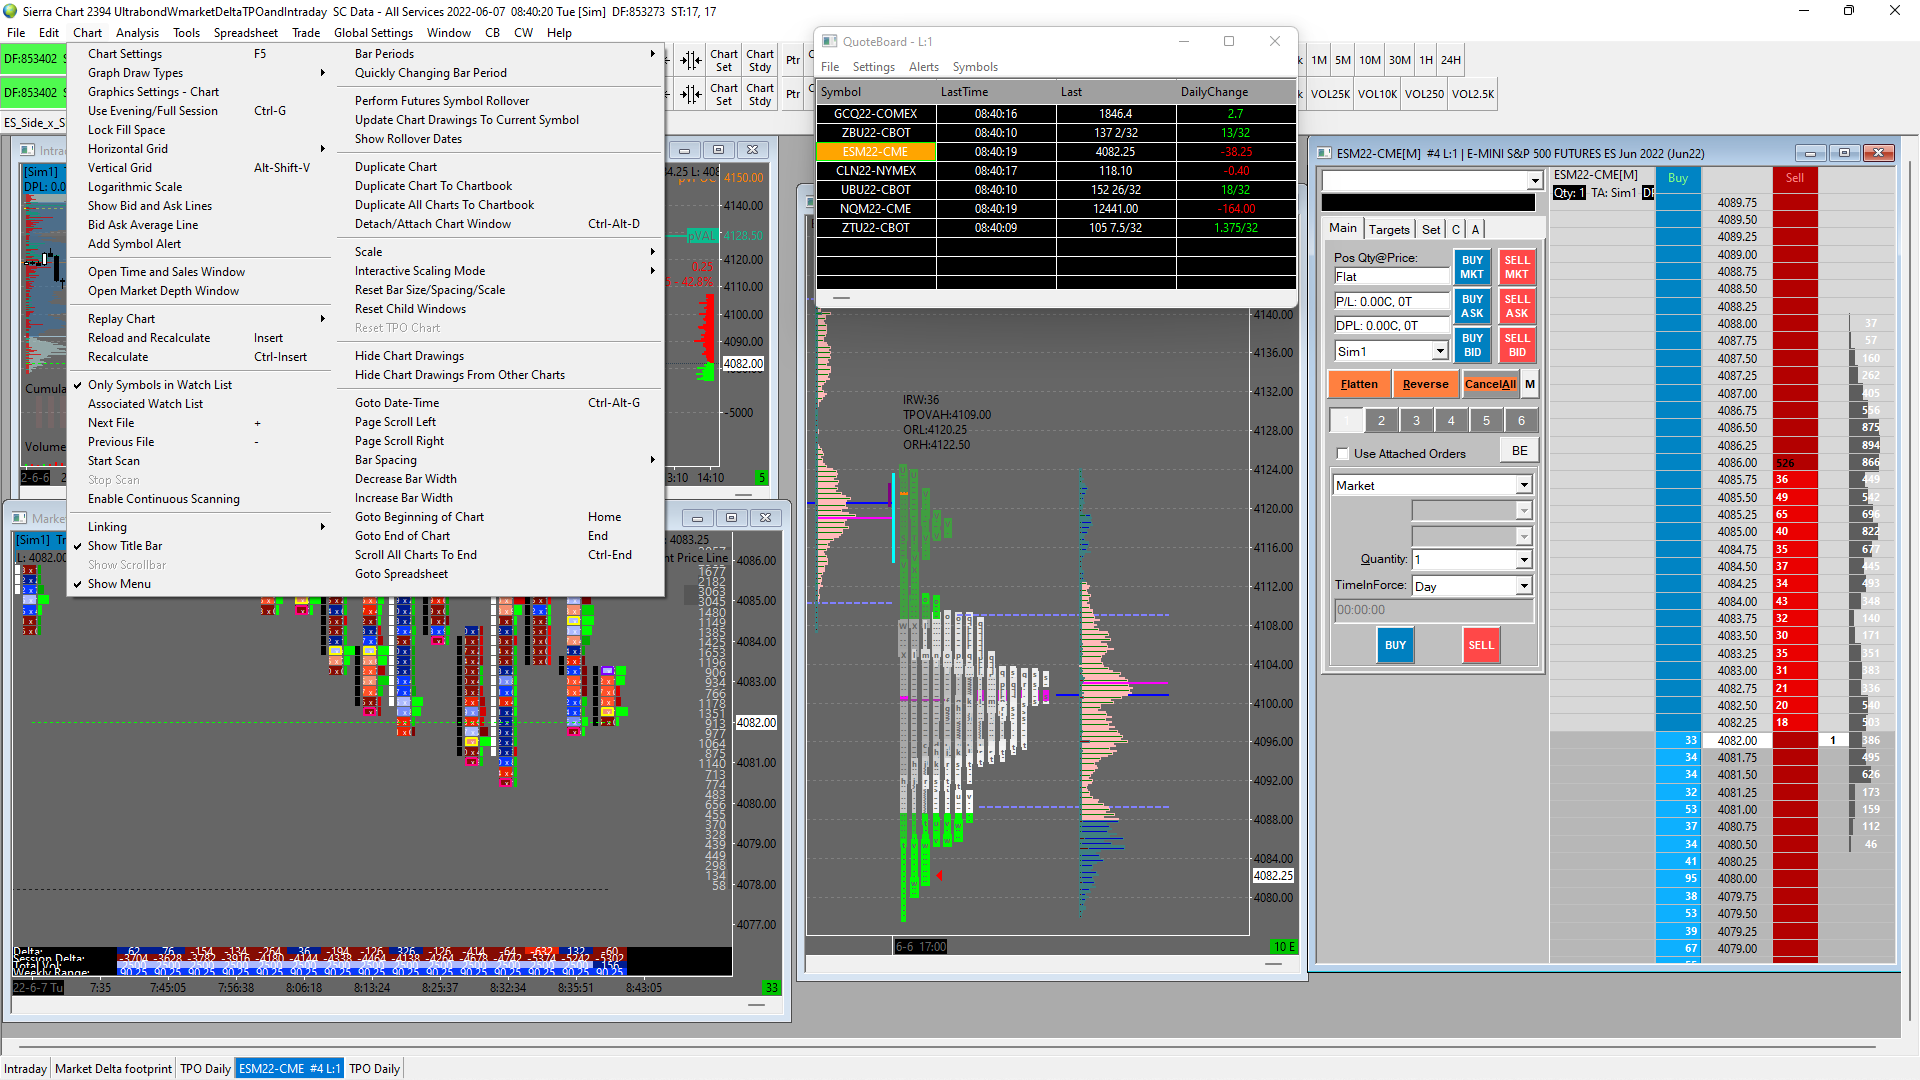The image size is (1920, 1080).
Task: Expand the TimeInForce Day dropdown
Action: (x=1524, y=587)
